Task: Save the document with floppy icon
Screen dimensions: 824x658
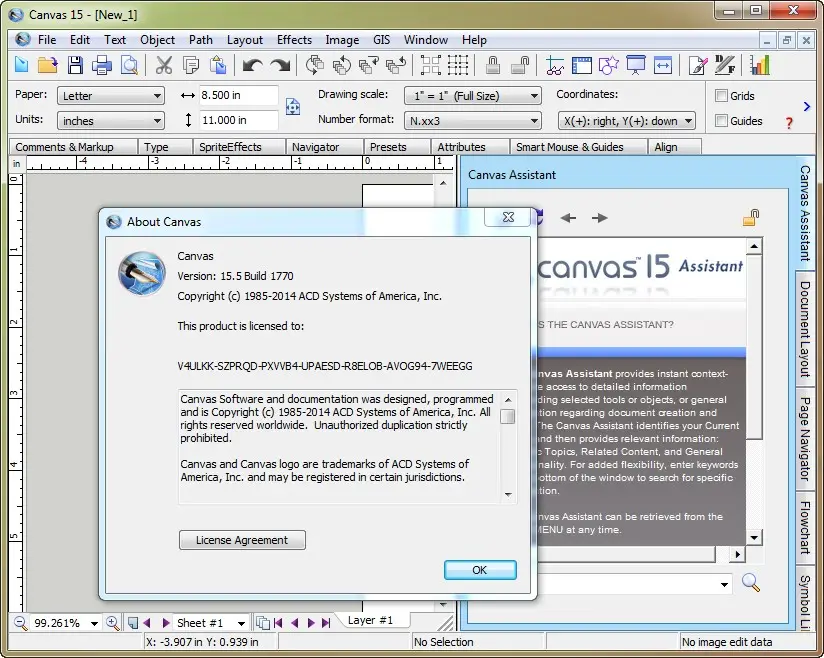Action: click(75, 65)
